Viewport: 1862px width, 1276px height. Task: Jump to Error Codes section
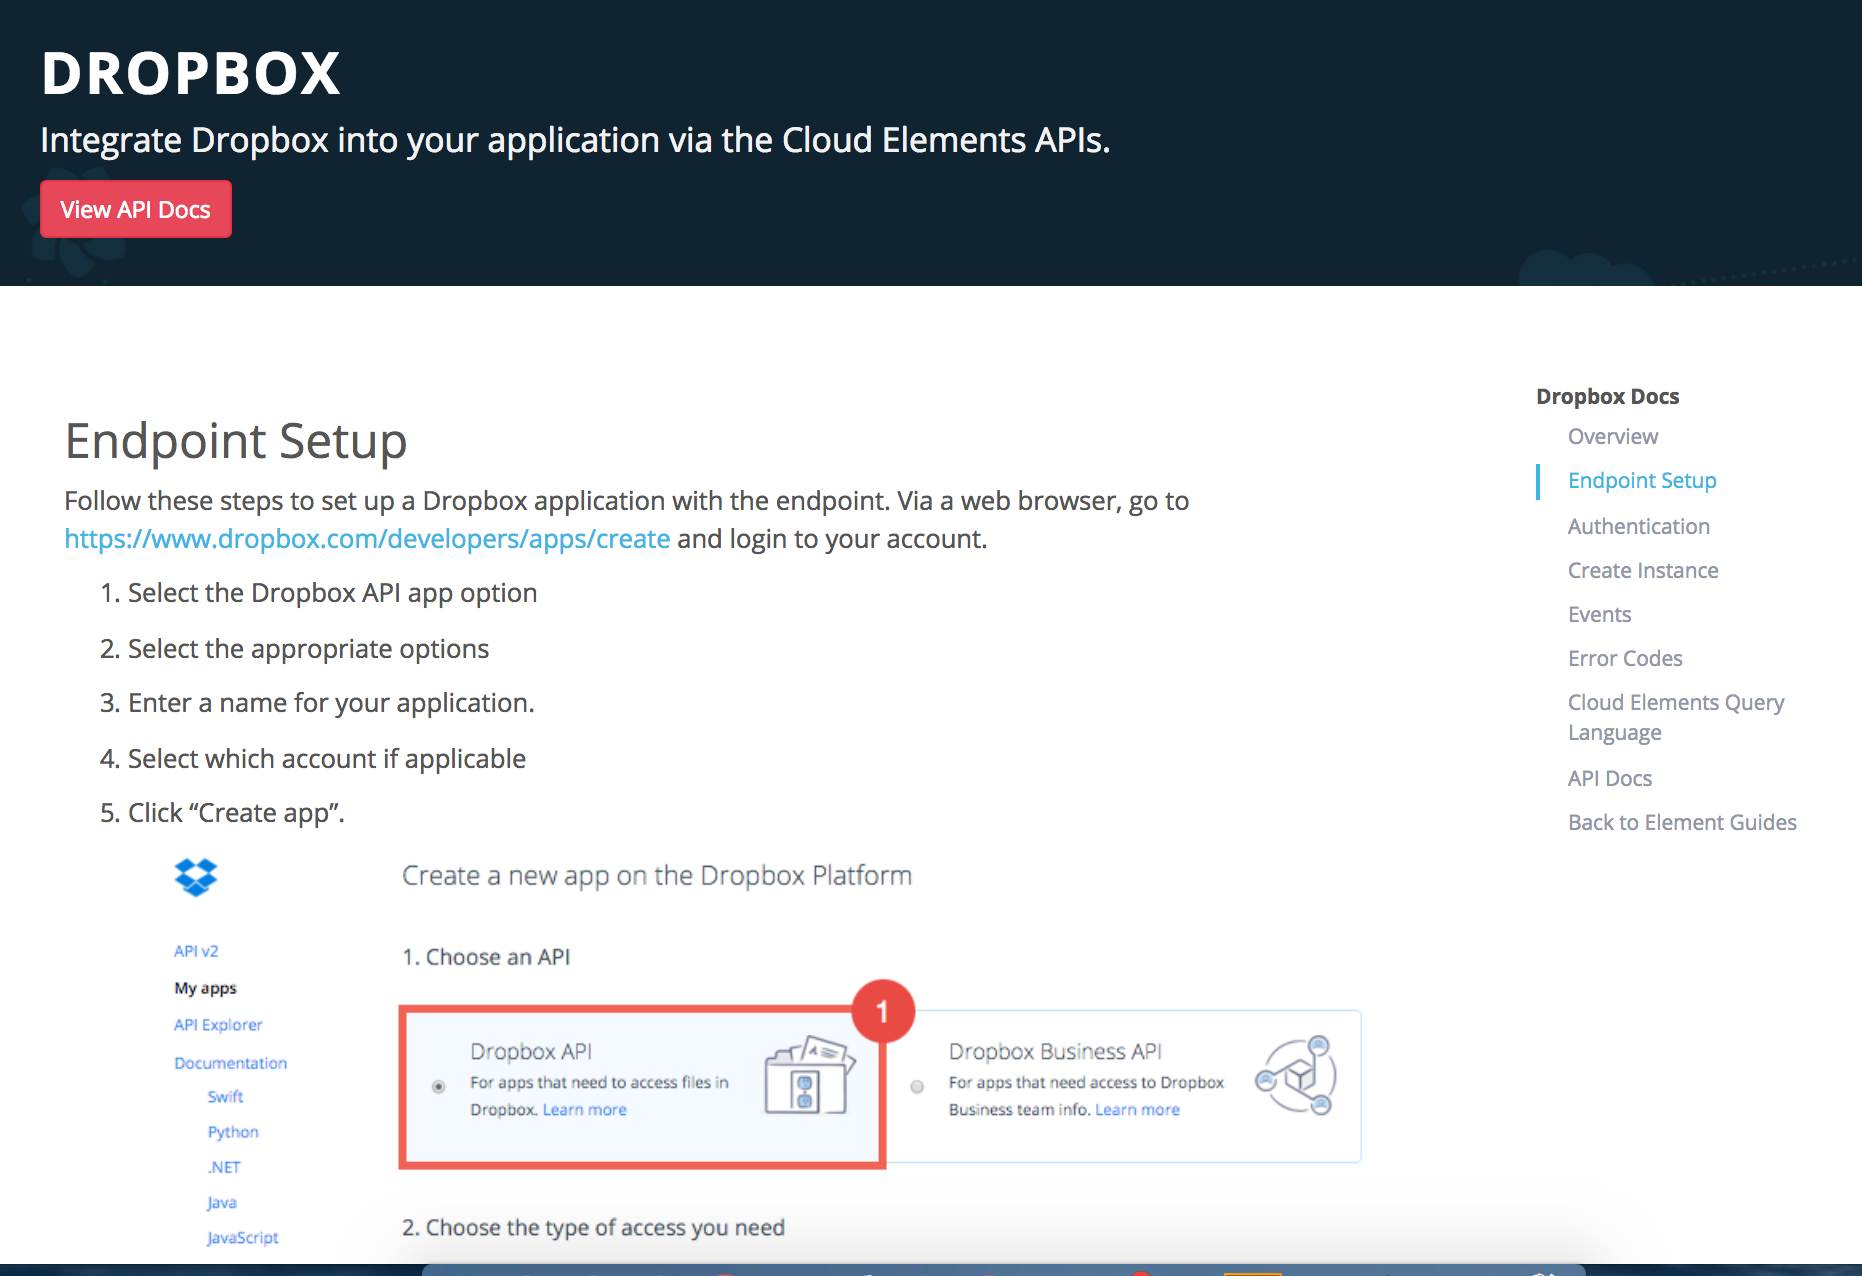coord(1625,658)
